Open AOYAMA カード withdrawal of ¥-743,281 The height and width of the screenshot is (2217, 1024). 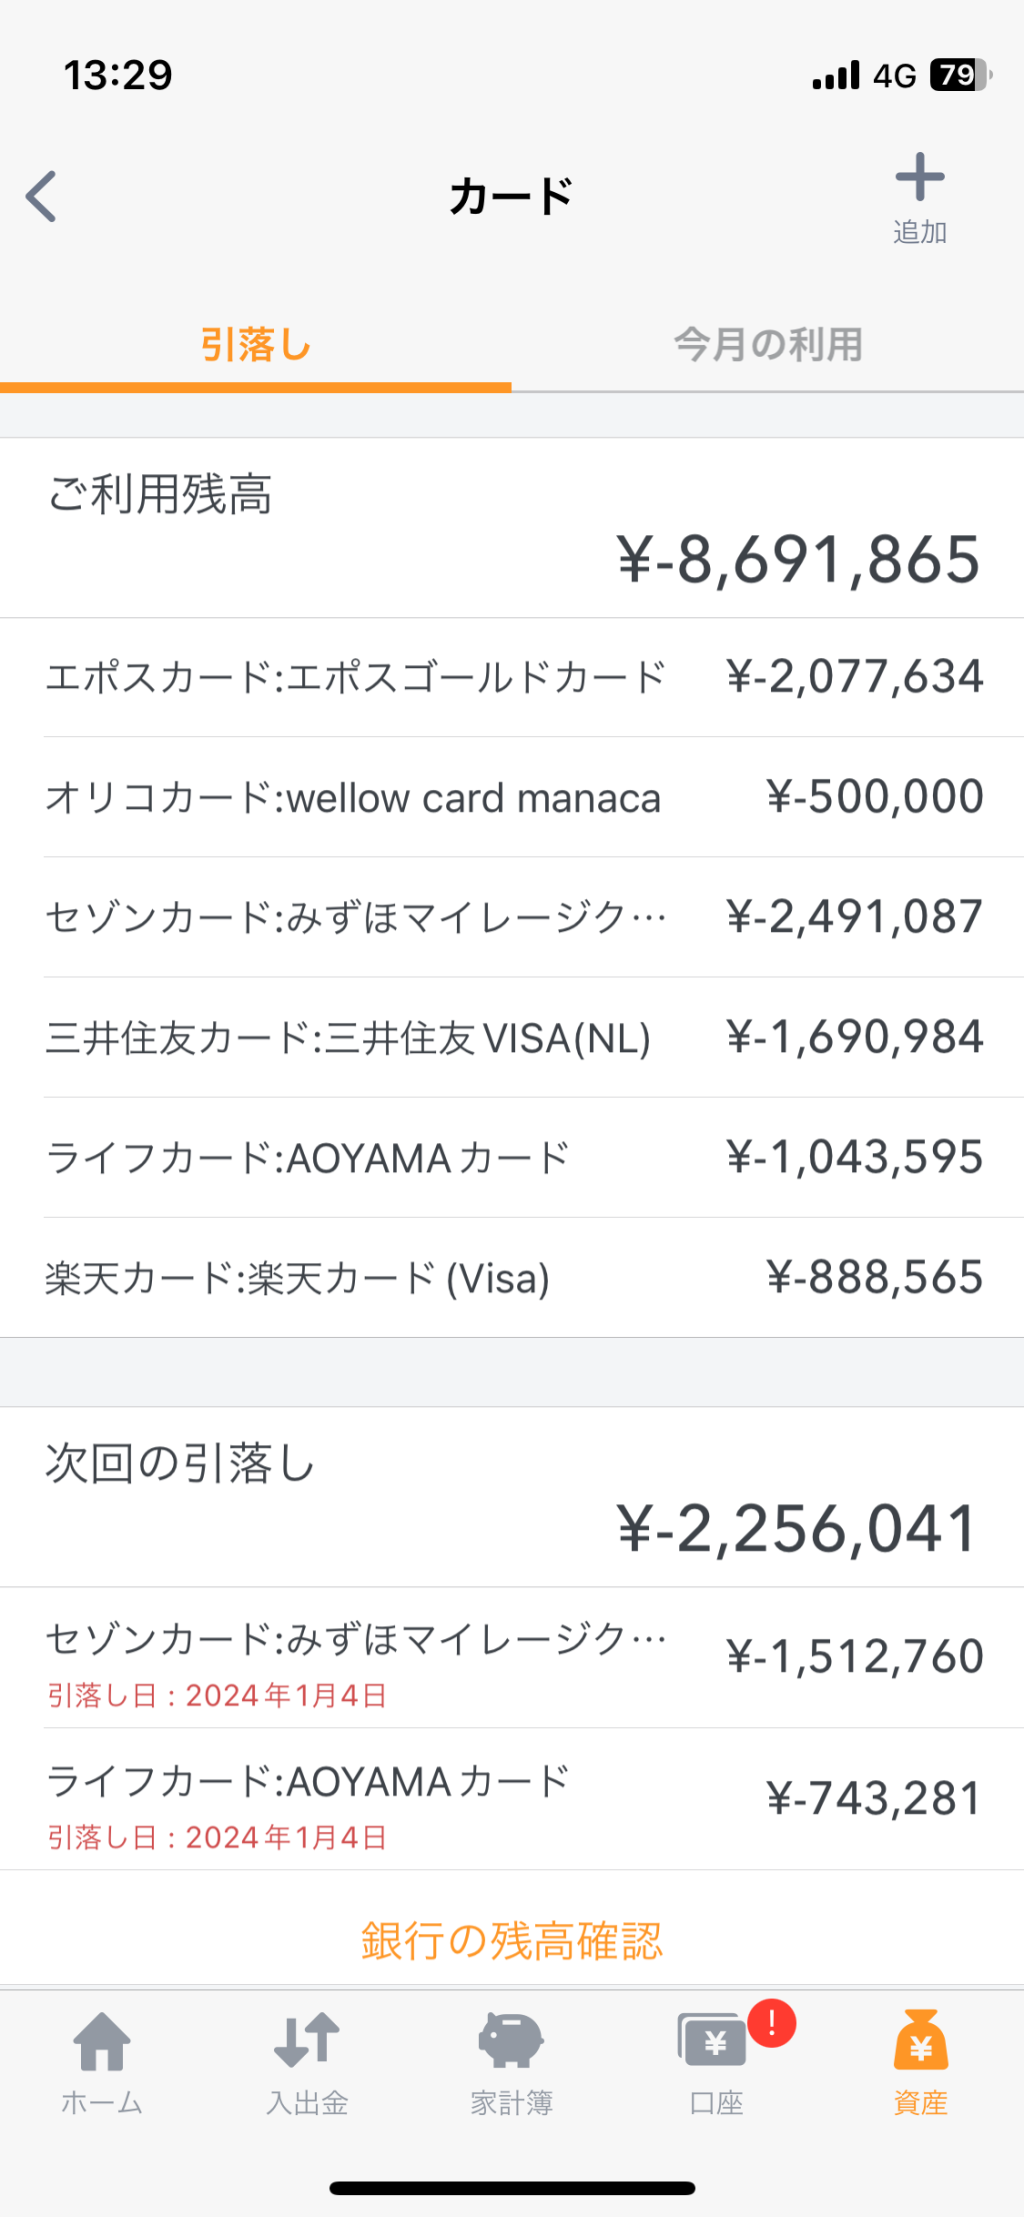coord(512,1799)
